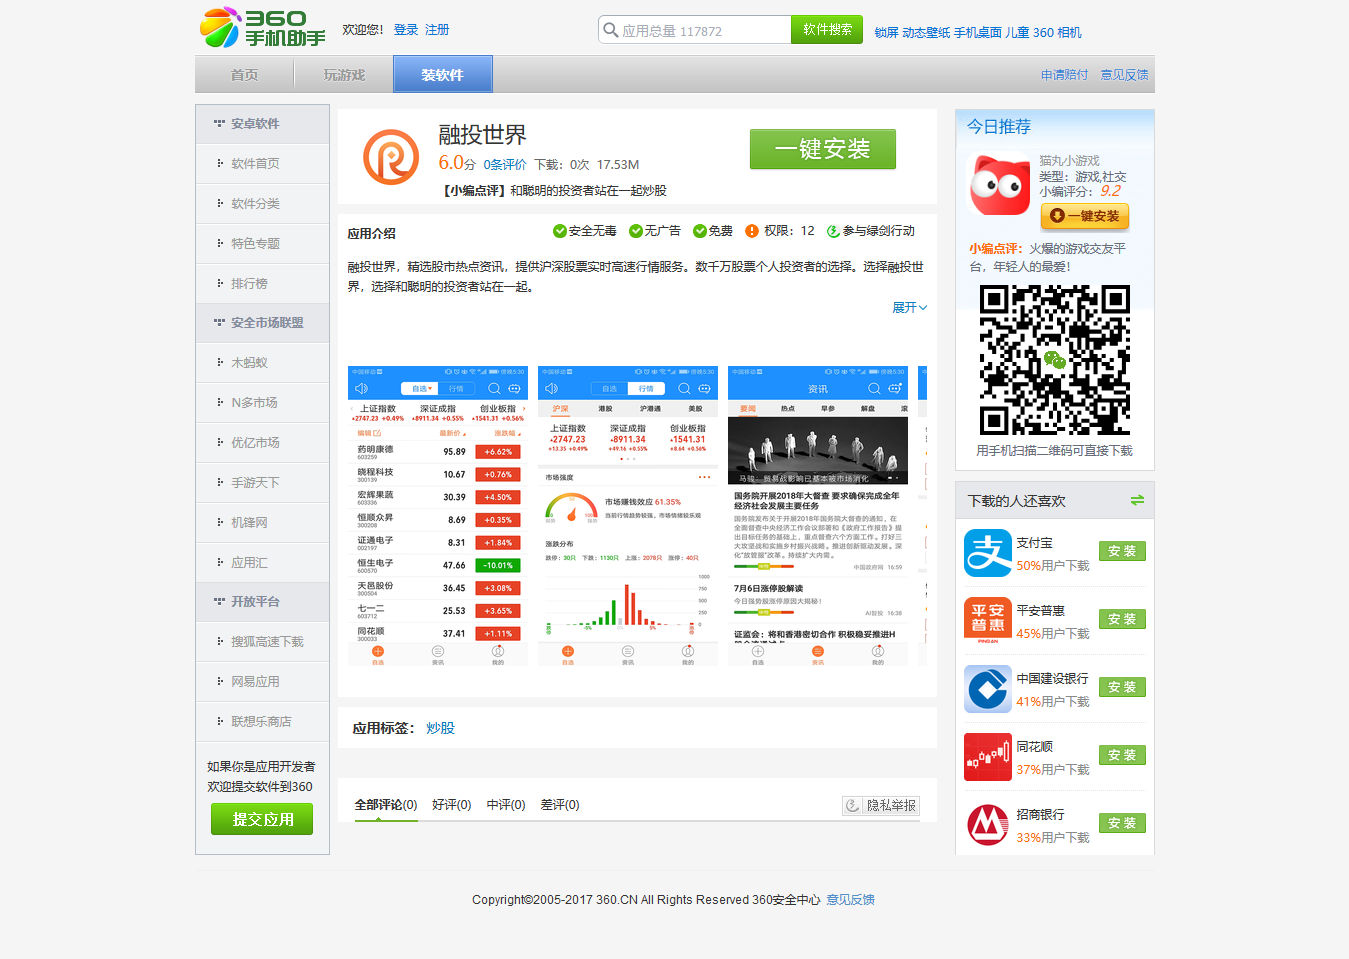This screenshot has width=1349, height=959.
Task: Open the 中国建设银行 app icon
Action: [988, 689]
